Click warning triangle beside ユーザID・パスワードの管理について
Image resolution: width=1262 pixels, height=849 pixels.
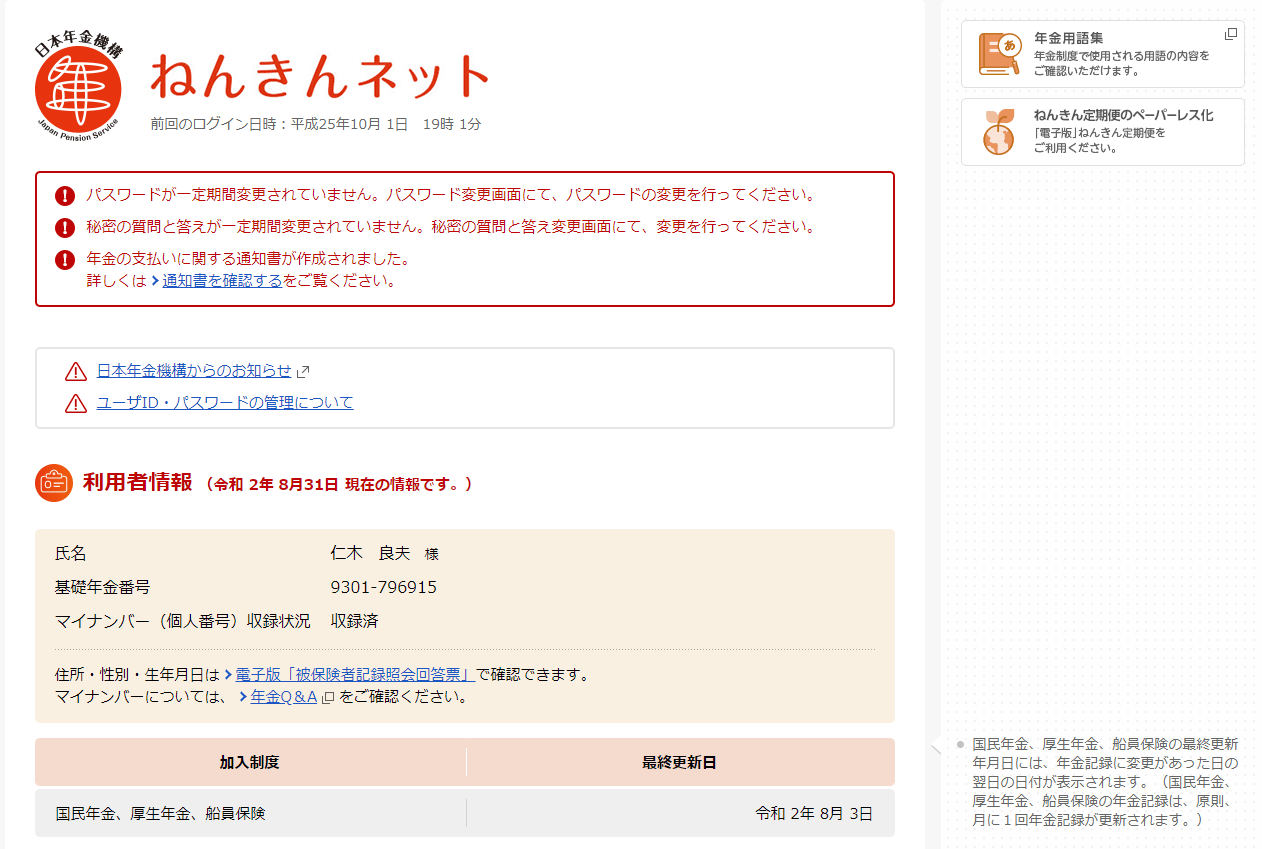tap(76, 403)
